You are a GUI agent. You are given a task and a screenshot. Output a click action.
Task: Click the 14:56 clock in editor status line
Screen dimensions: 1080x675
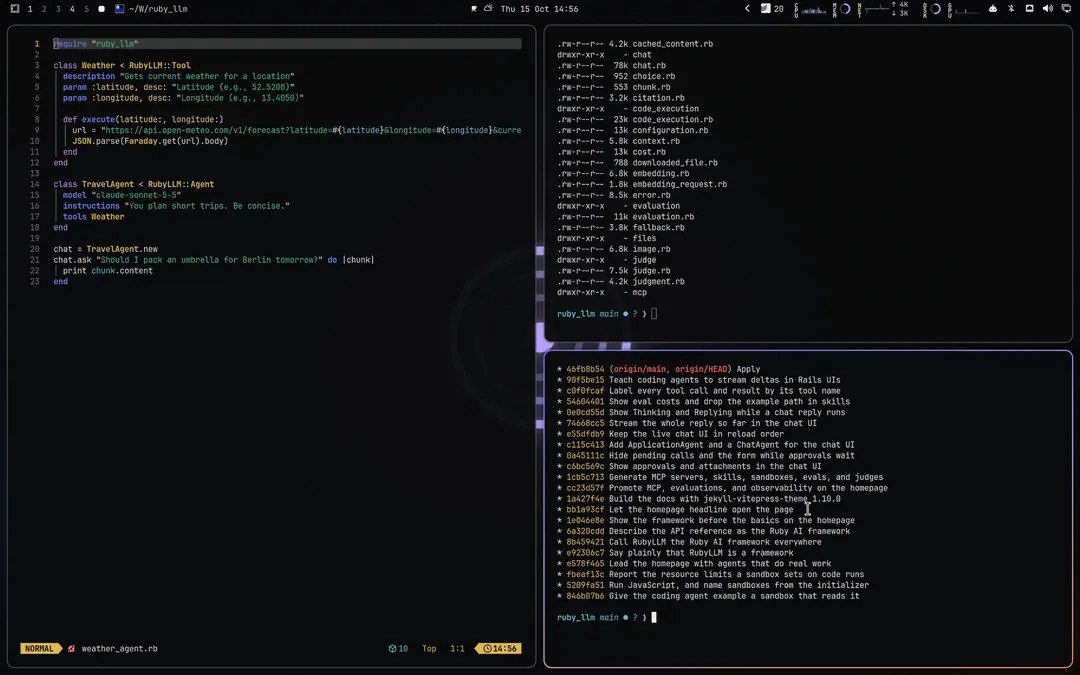pyautogui.click(x=499, y=648)
